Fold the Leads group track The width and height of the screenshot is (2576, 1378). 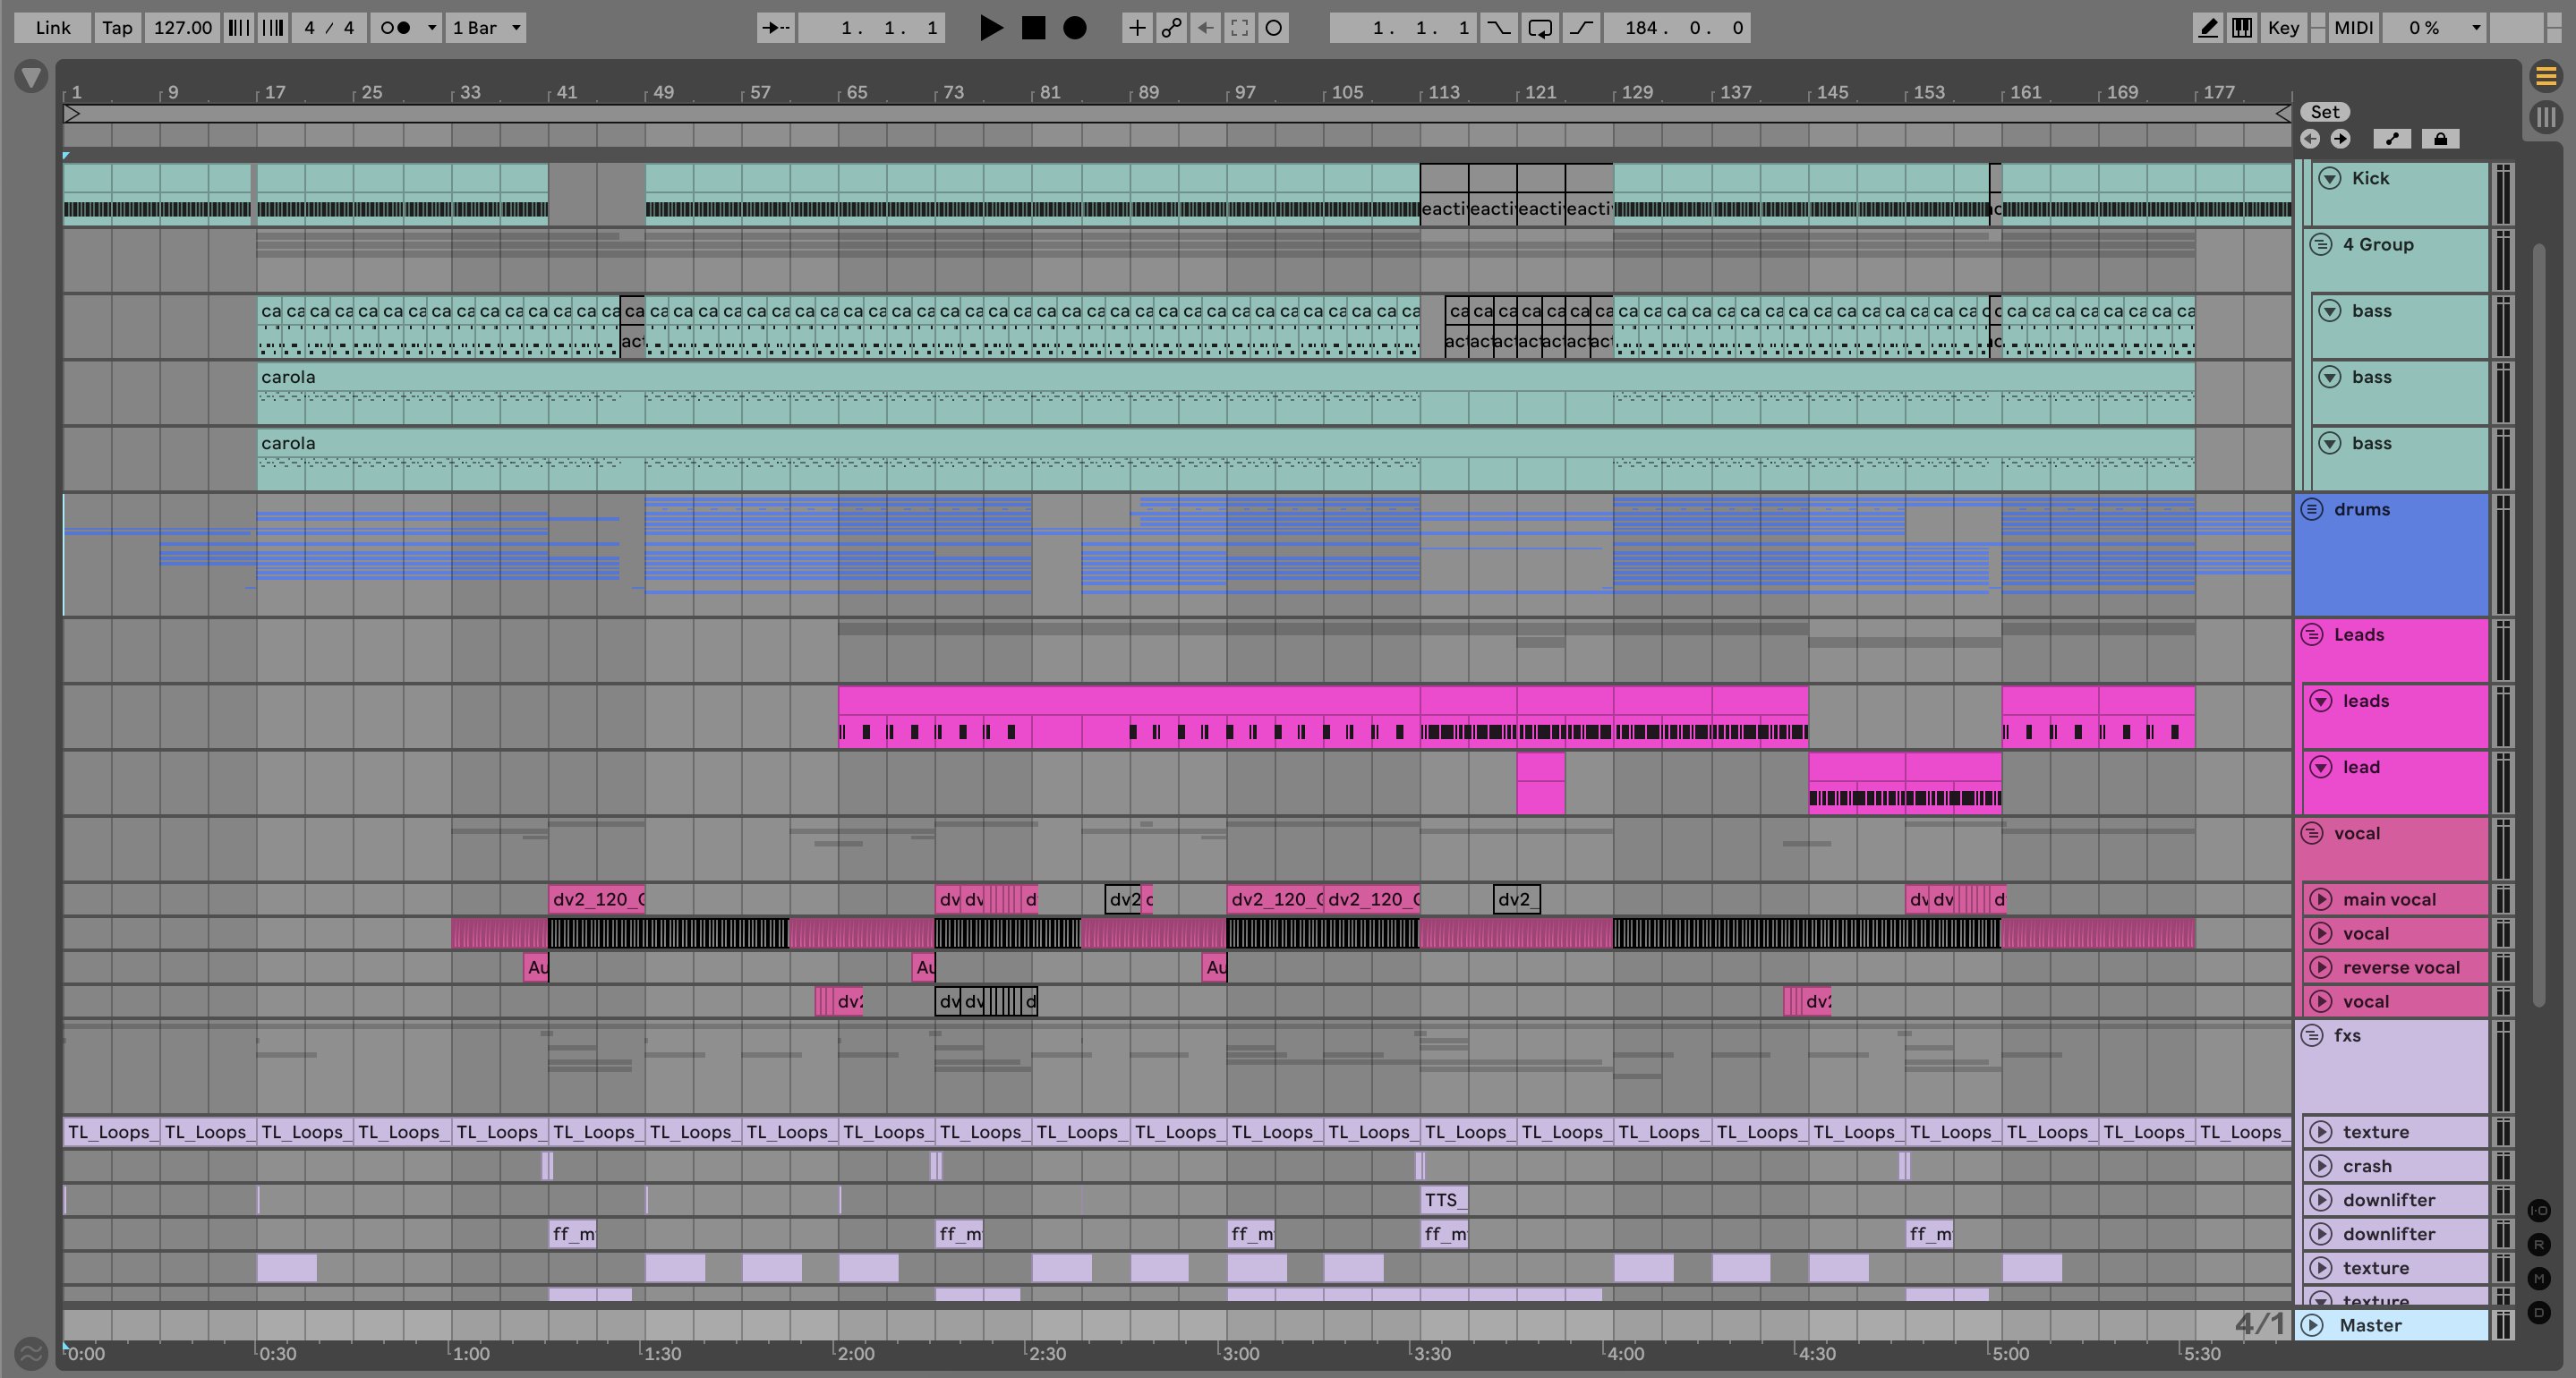coord(2312,634)
